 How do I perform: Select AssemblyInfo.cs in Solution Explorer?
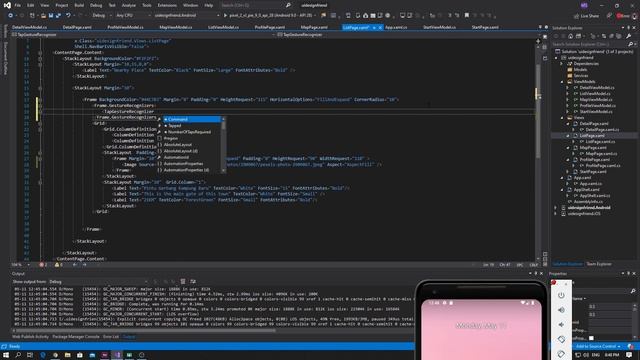coord(588,202)
